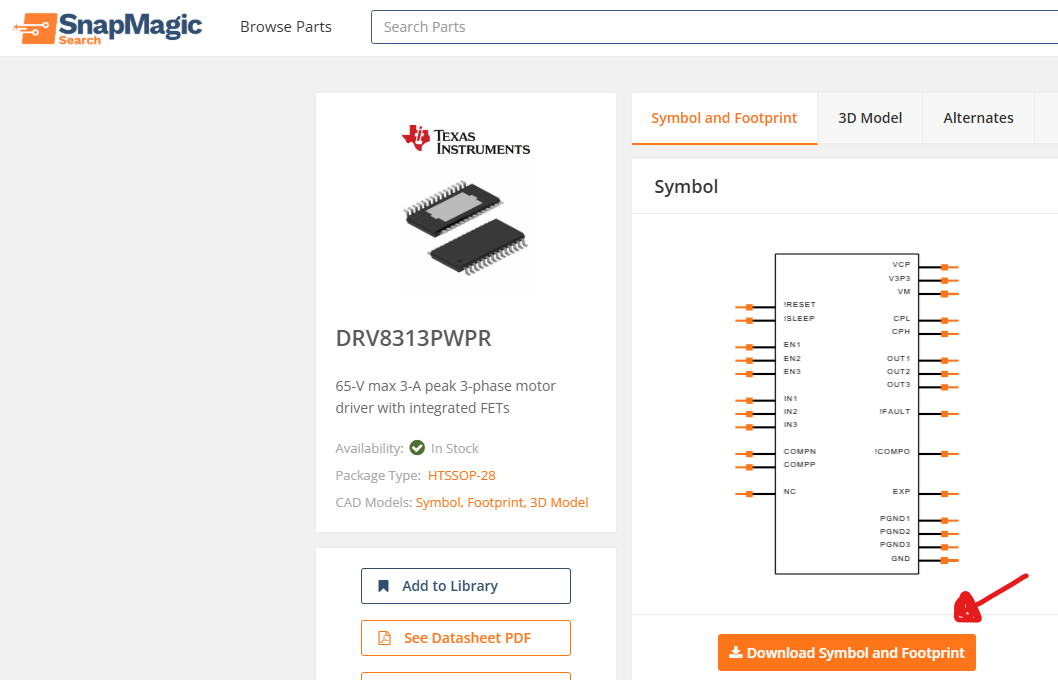Click the VCP pin label in the symbol

click(901, 264)
